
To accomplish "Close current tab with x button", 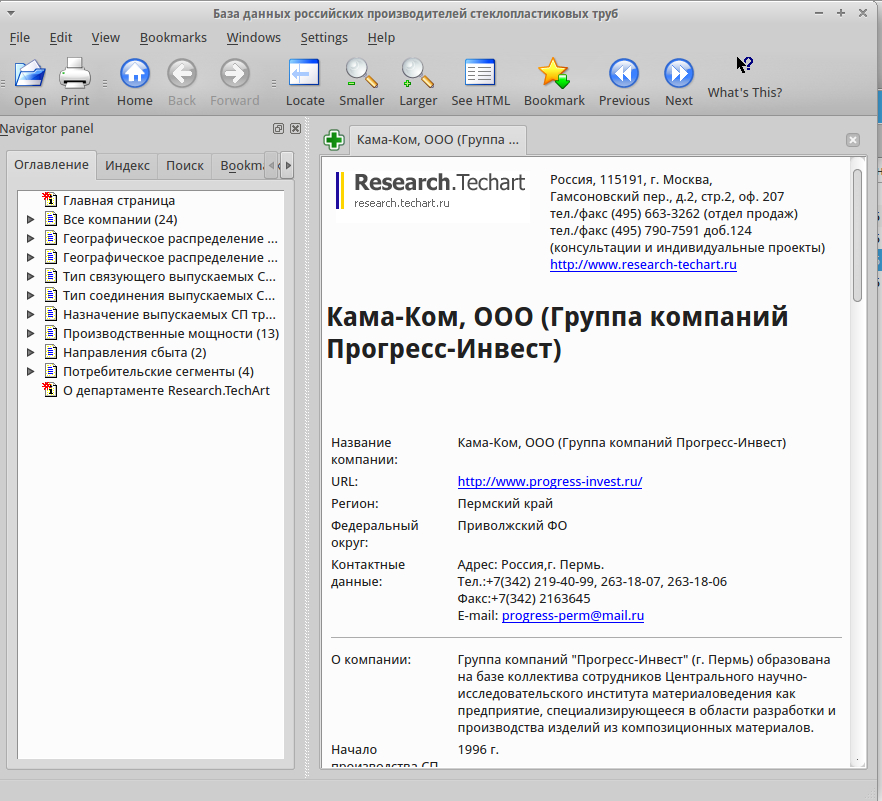I will pos(853,140).
